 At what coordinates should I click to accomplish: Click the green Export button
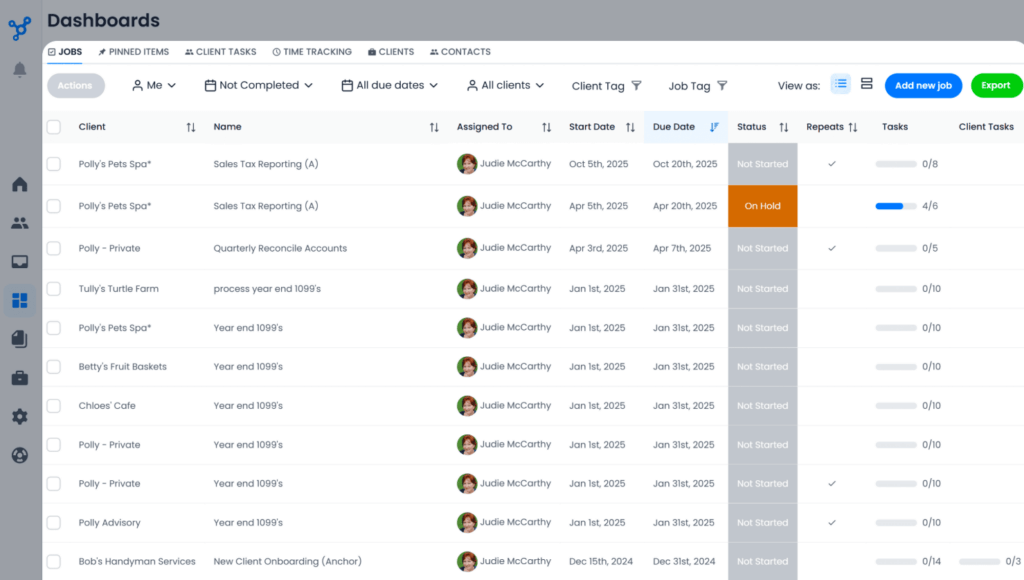(x=995, y=86)
